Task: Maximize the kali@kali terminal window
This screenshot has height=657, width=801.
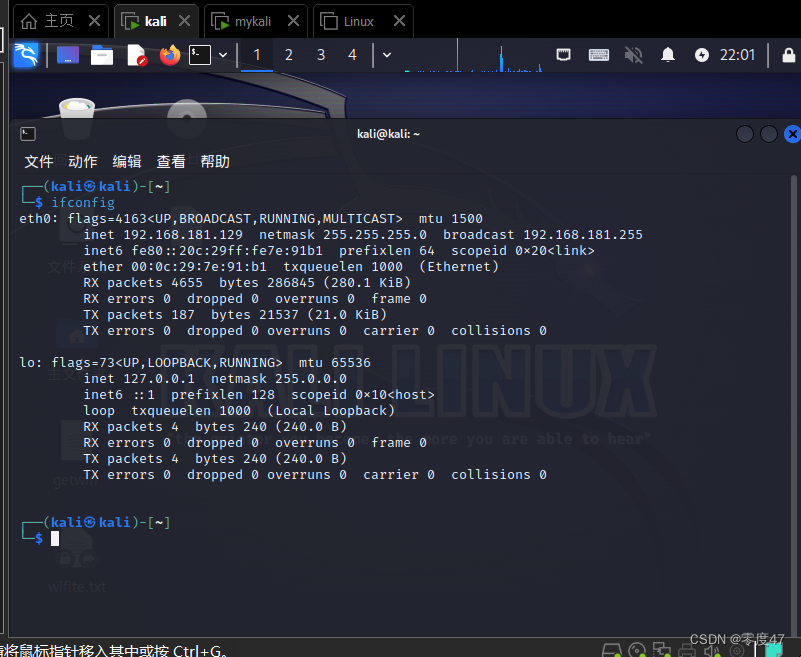Action: pyautogui.click(x=768, y=134)
